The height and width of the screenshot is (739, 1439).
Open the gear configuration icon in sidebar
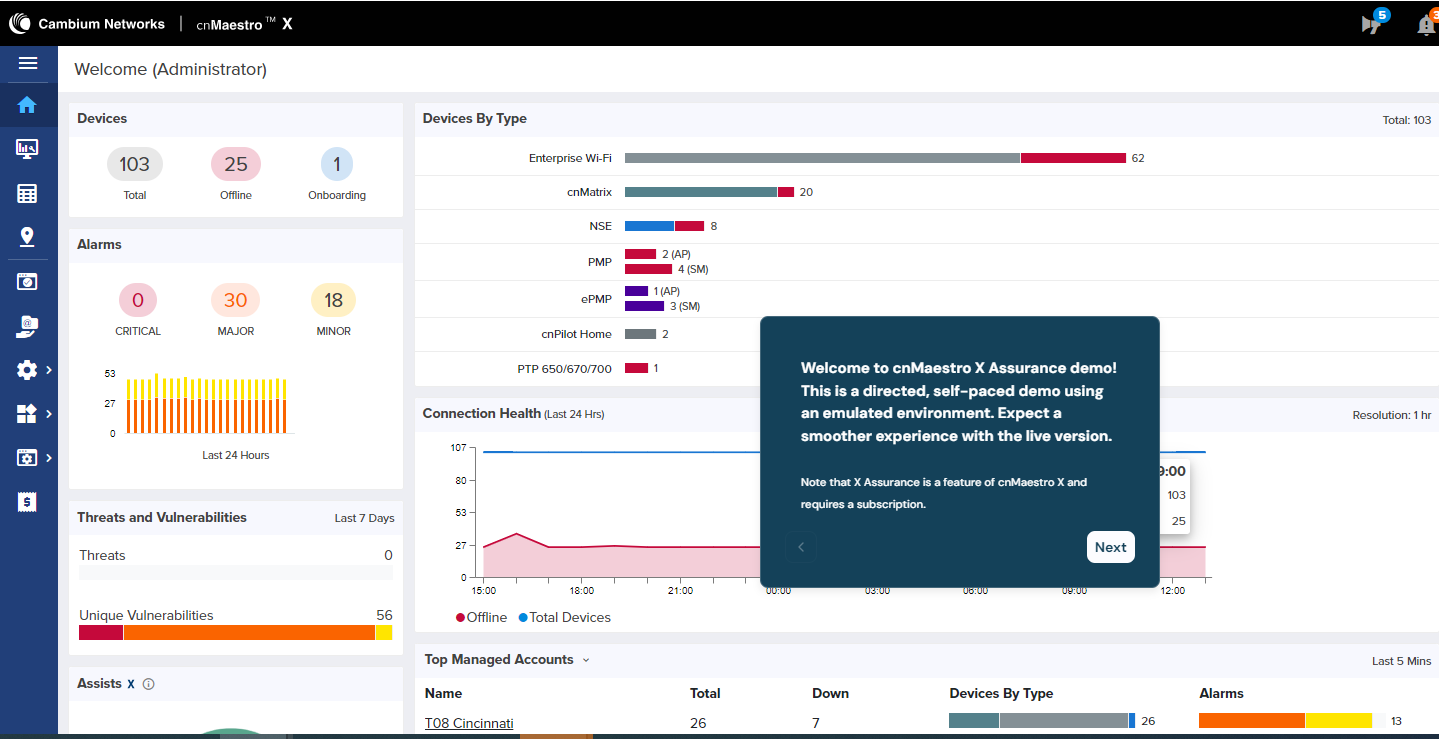tap(27, 370)
